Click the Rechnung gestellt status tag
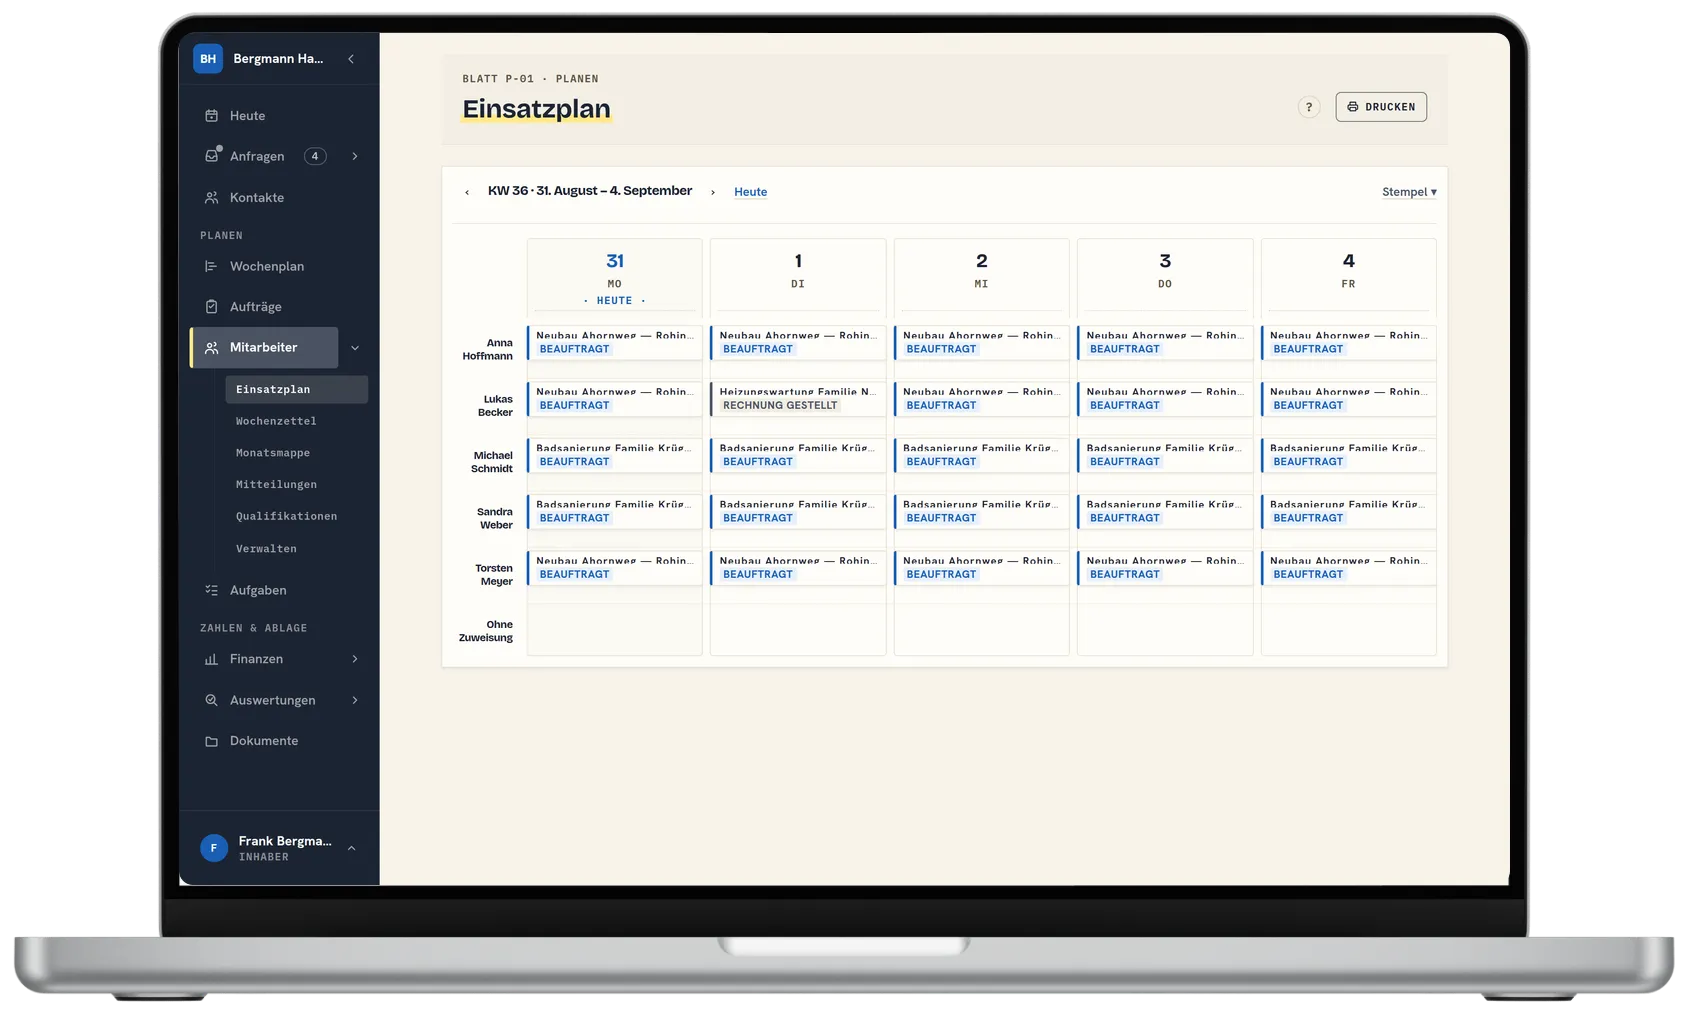The image size is (1688, 1013). [780, 405]
